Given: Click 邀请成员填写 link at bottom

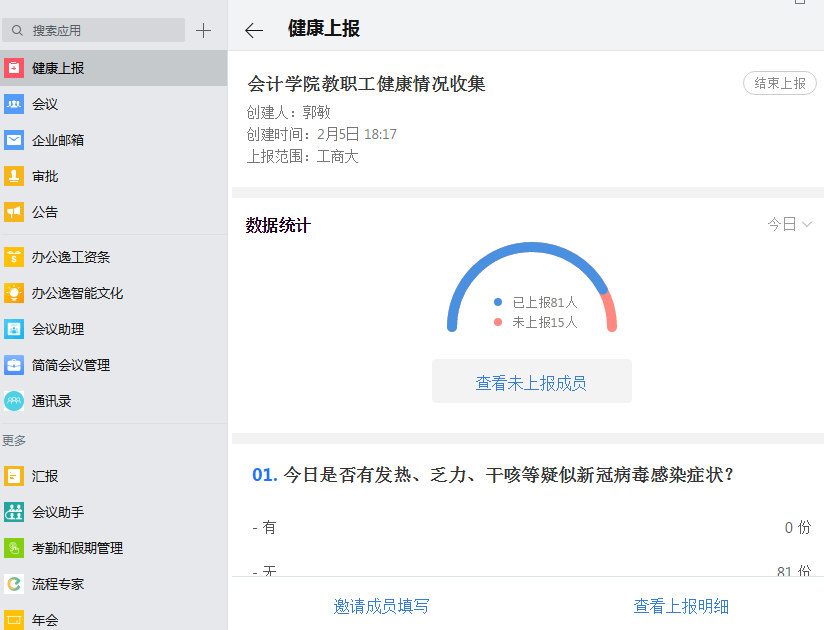Looking at the screenshot, I should pyautogui.click(x=381, y=606).
